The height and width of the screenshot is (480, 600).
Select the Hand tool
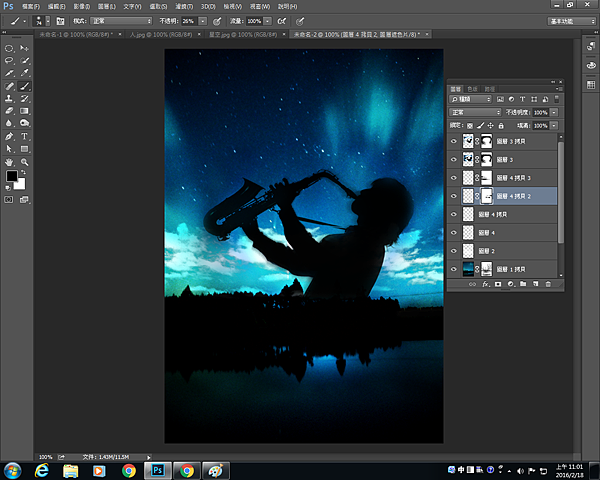point(9,161)
